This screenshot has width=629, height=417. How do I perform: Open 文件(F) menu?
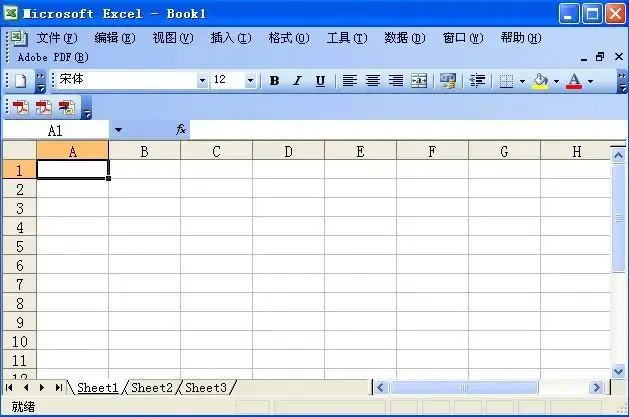click(57, 38)
